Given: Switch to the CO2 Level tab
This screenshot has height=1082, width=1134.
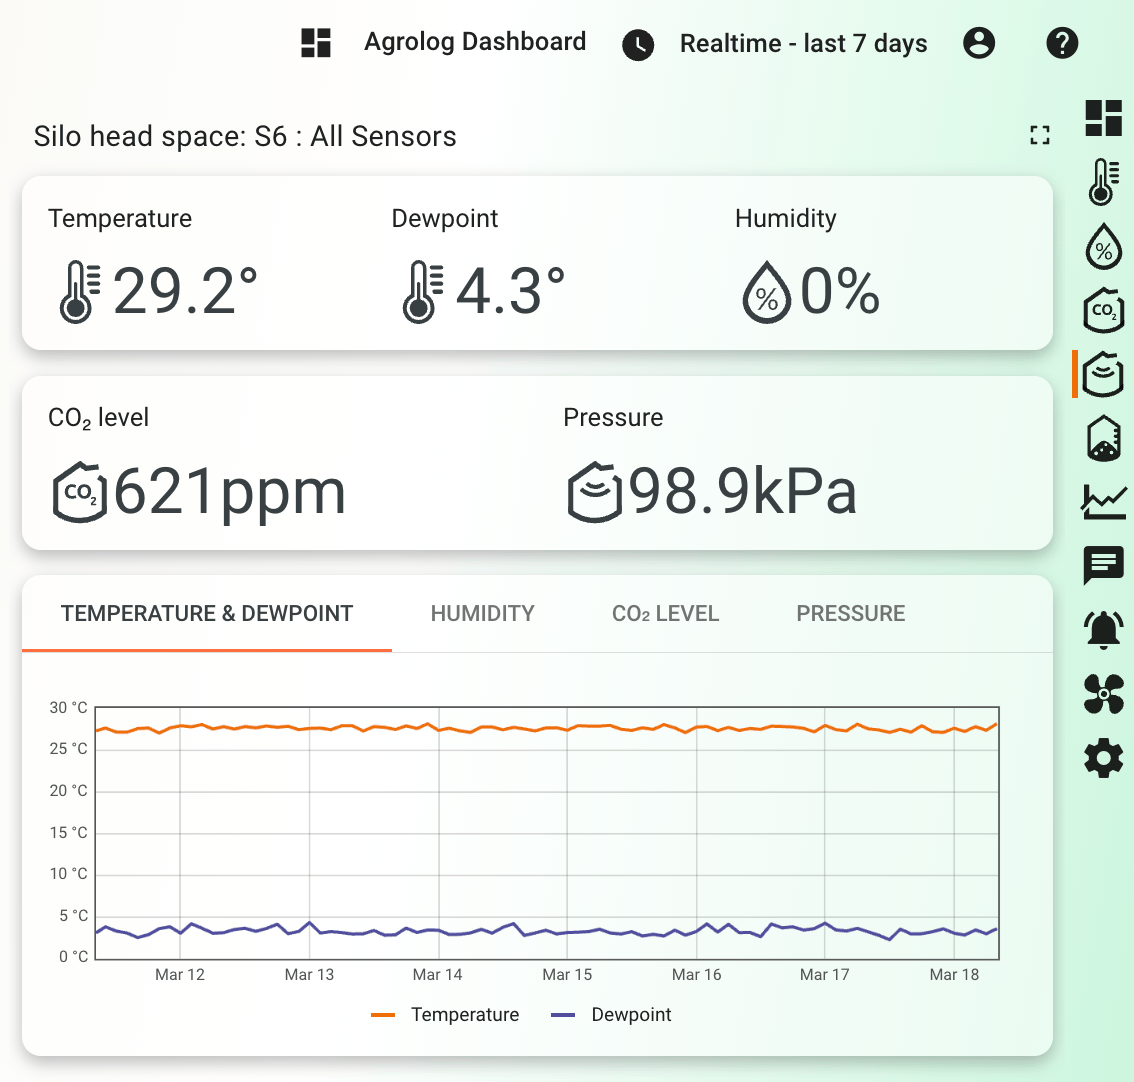Looking at the screenshot, I should click(665, 614).
